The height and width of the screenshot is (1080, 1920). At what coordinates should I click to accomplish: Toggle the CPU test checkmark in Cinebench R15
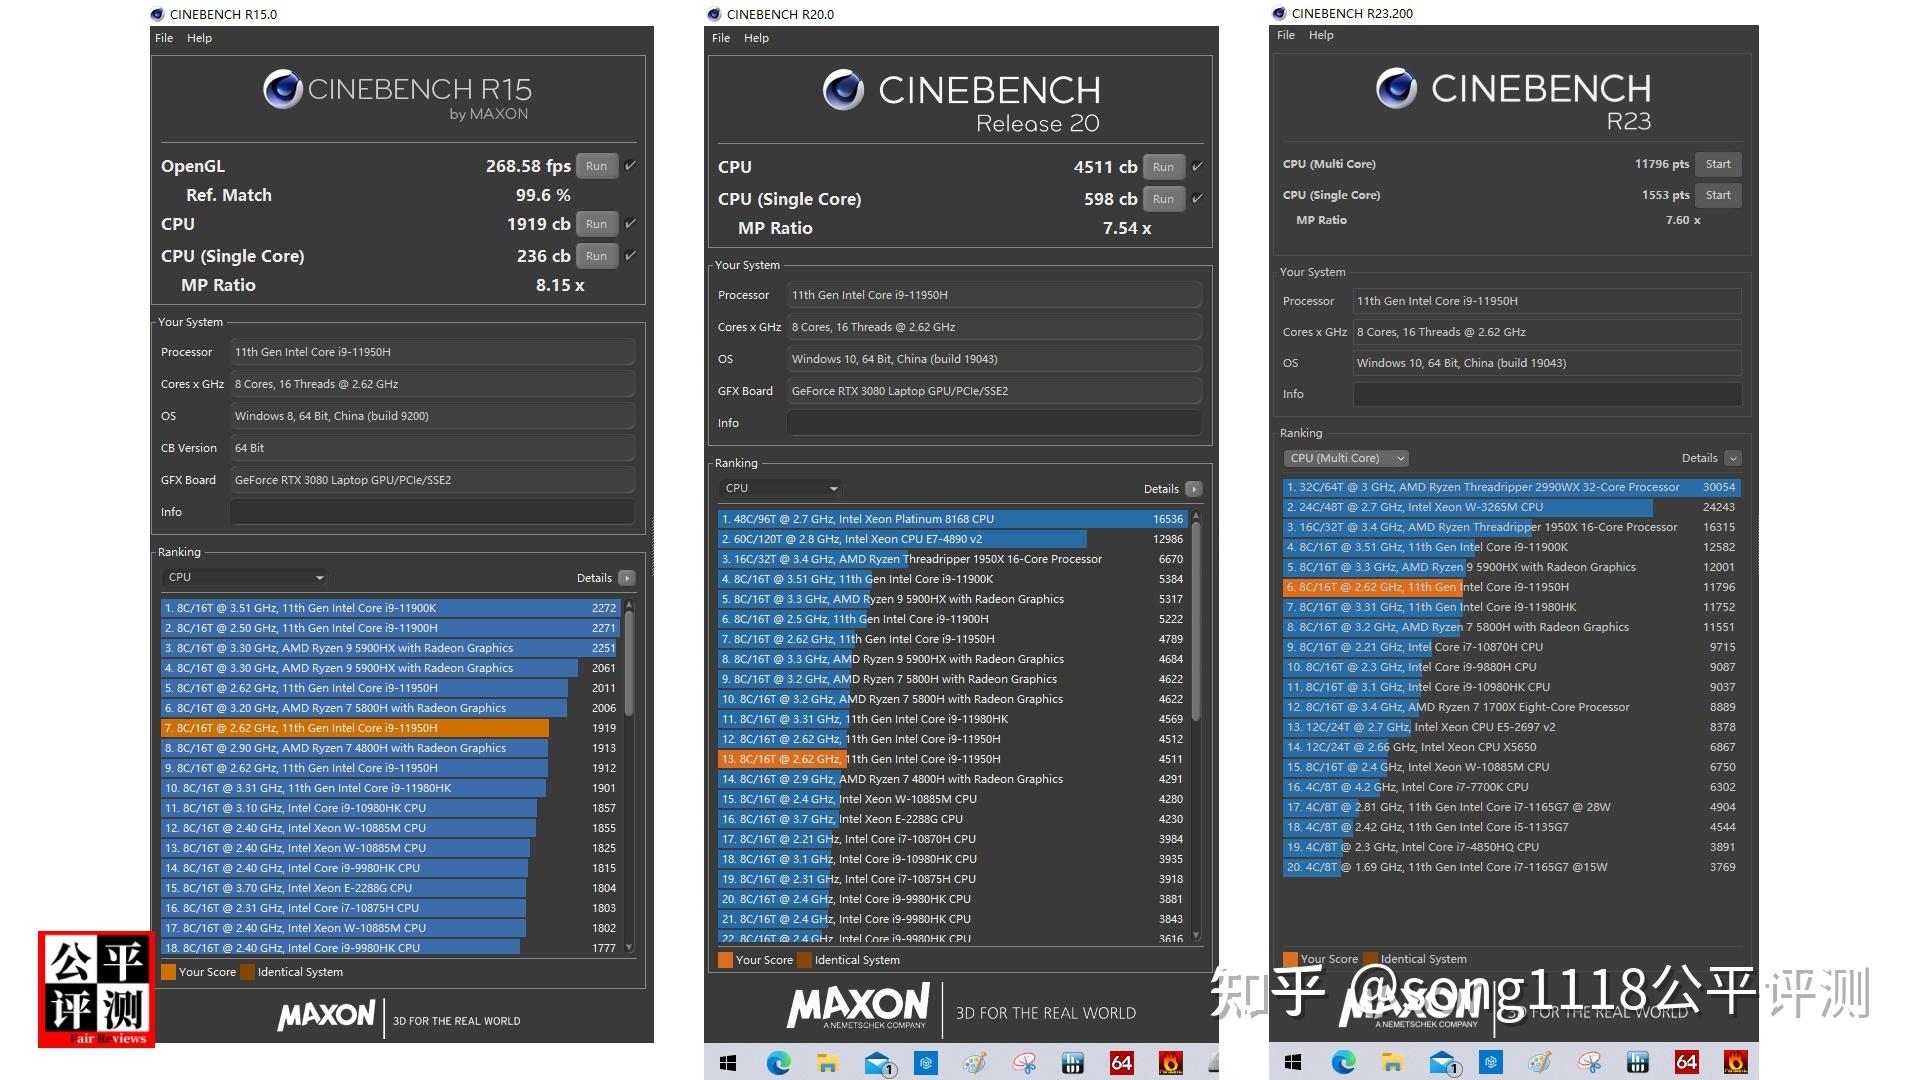630,224
